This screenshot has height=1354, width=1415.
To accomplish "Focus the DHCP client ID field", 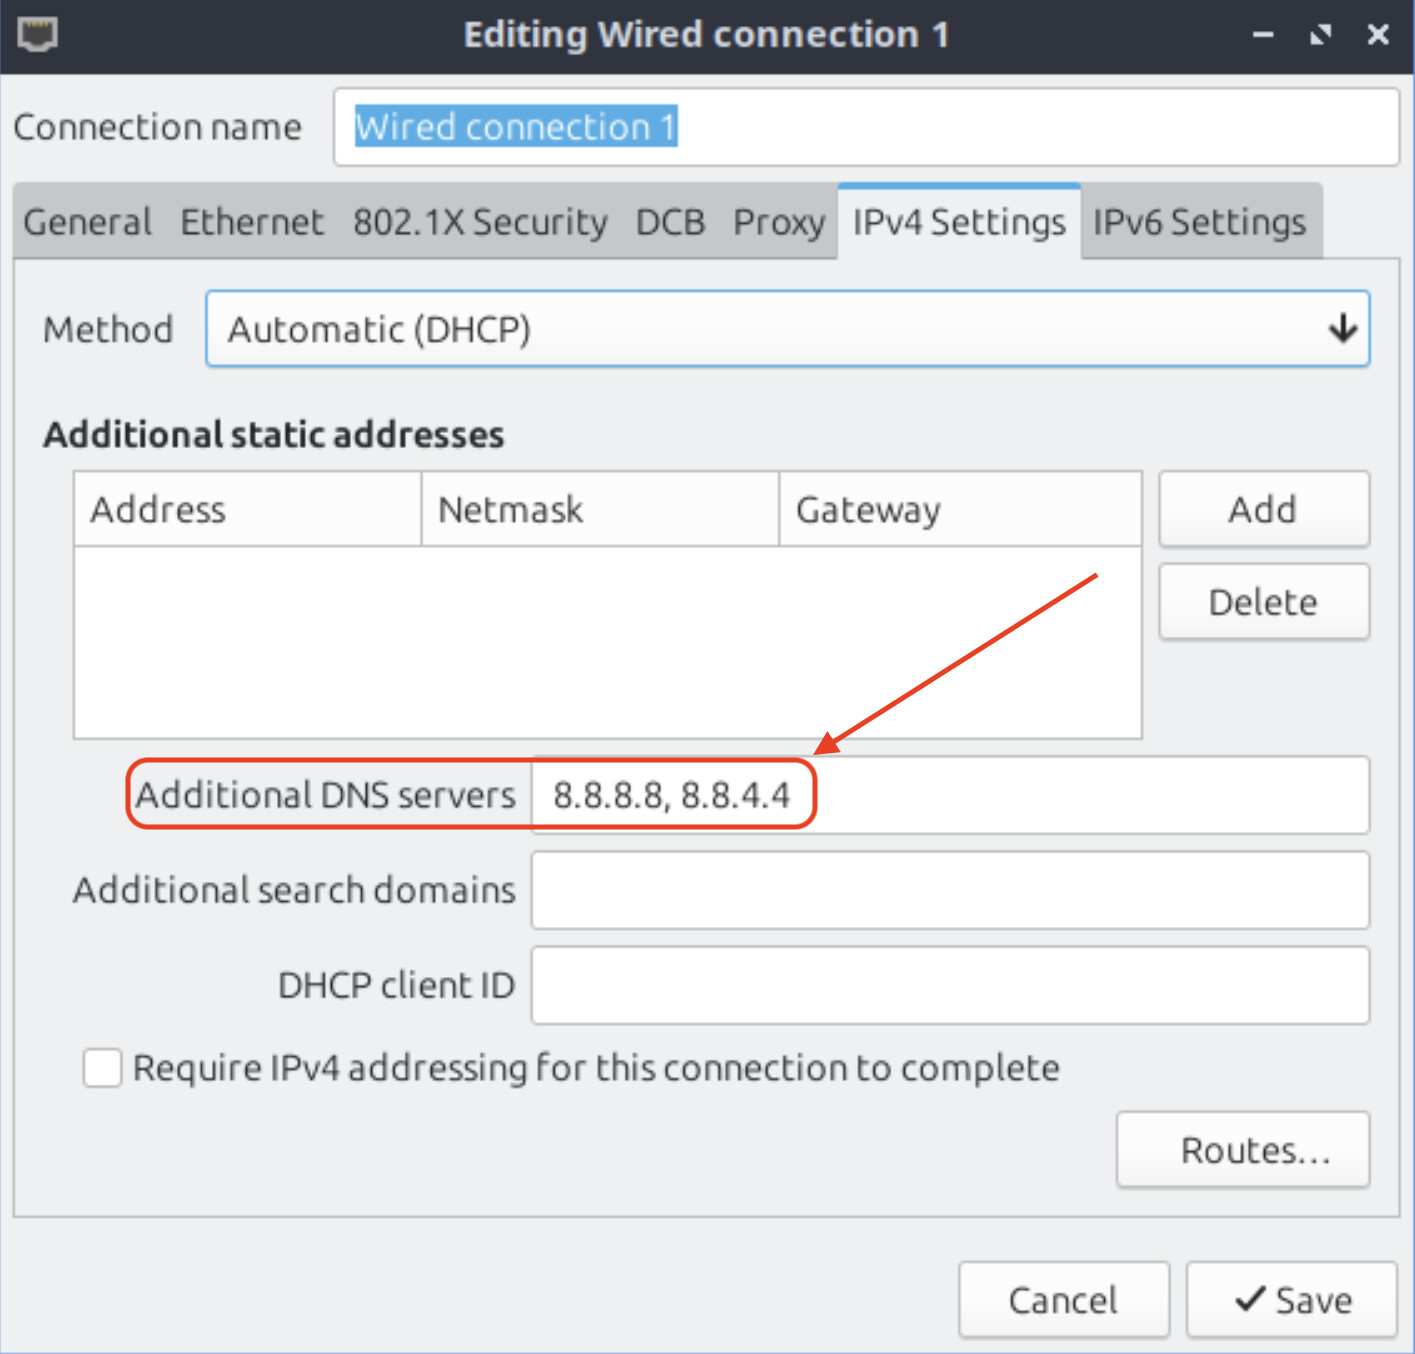I will click(x=950, y=986).
